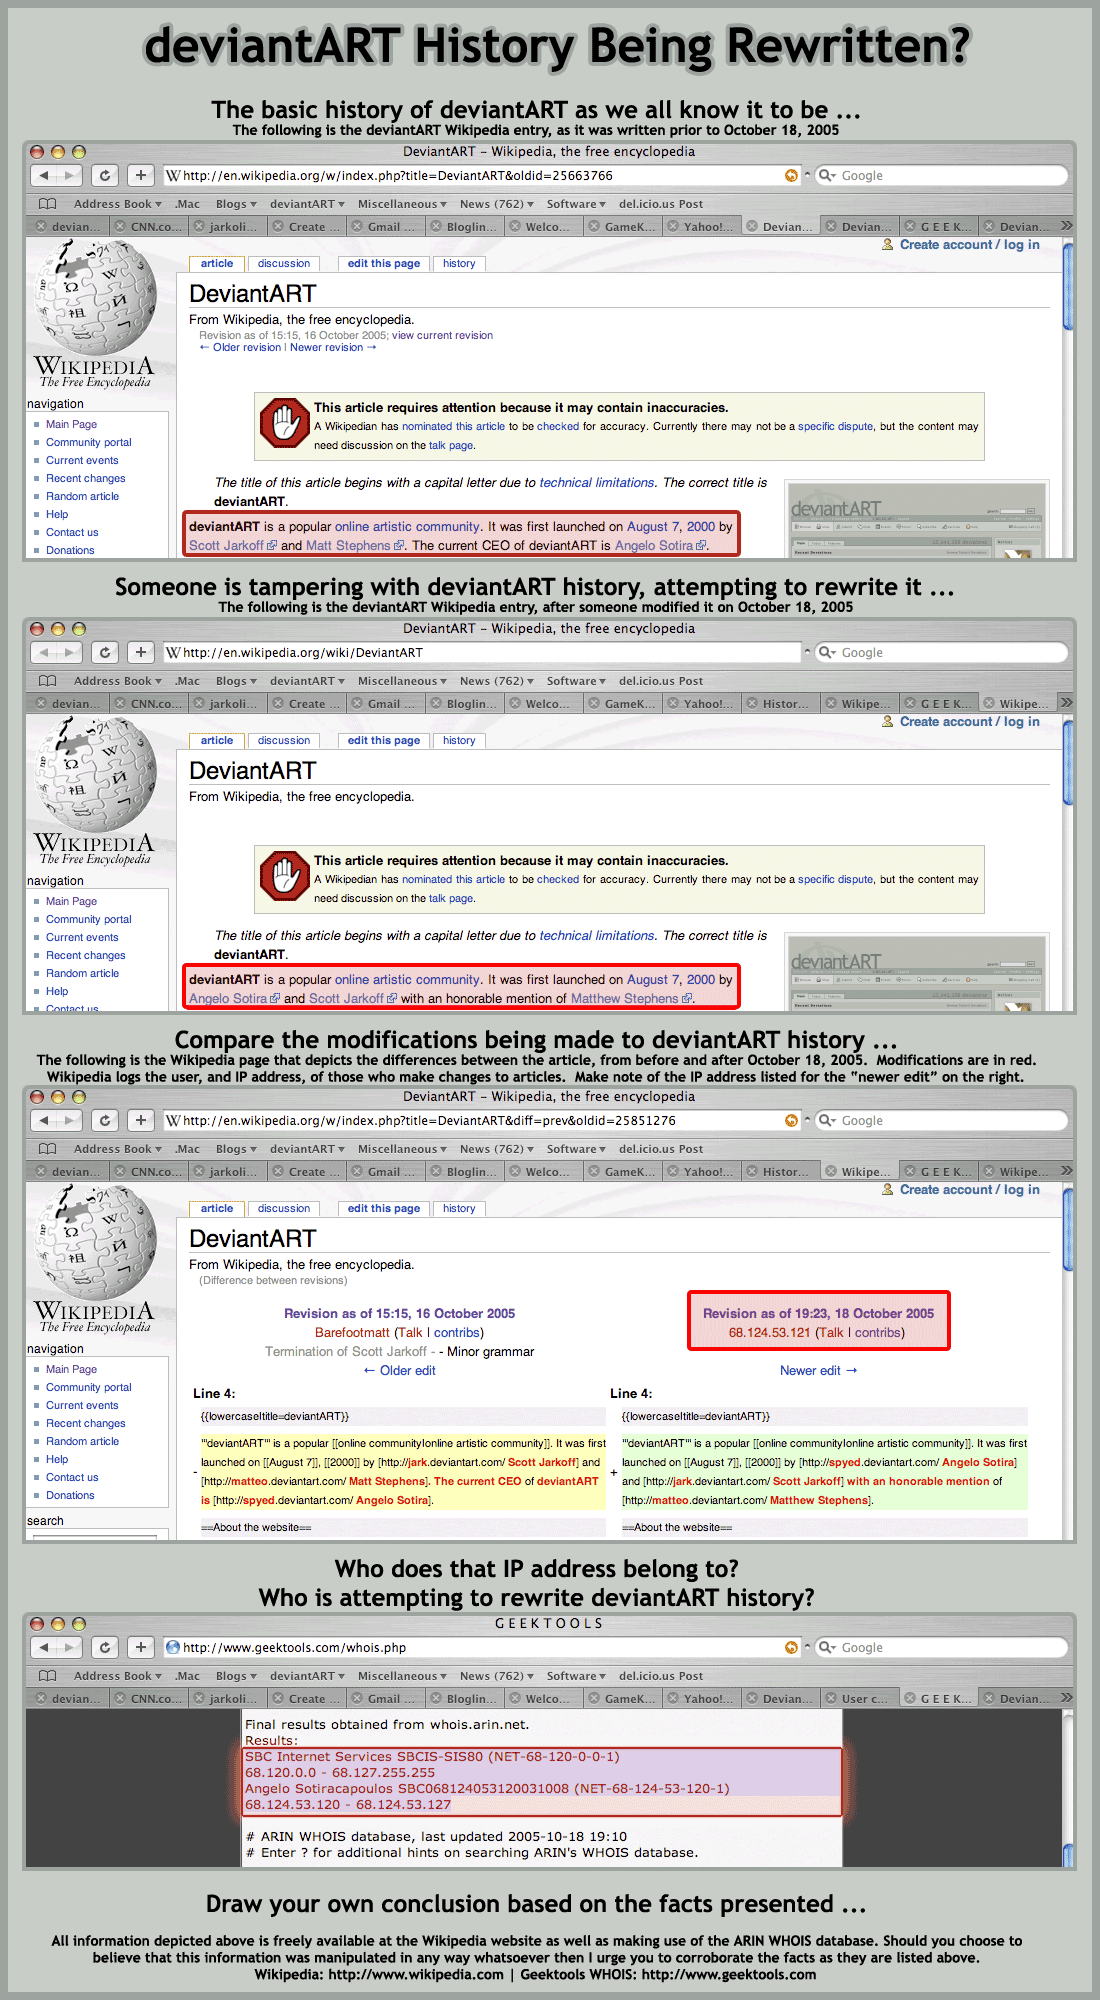This screenshot has height=2000, width=1100.
Task: Click 'Newer edit' link in diff window
Action: (x=818, y=1371)
